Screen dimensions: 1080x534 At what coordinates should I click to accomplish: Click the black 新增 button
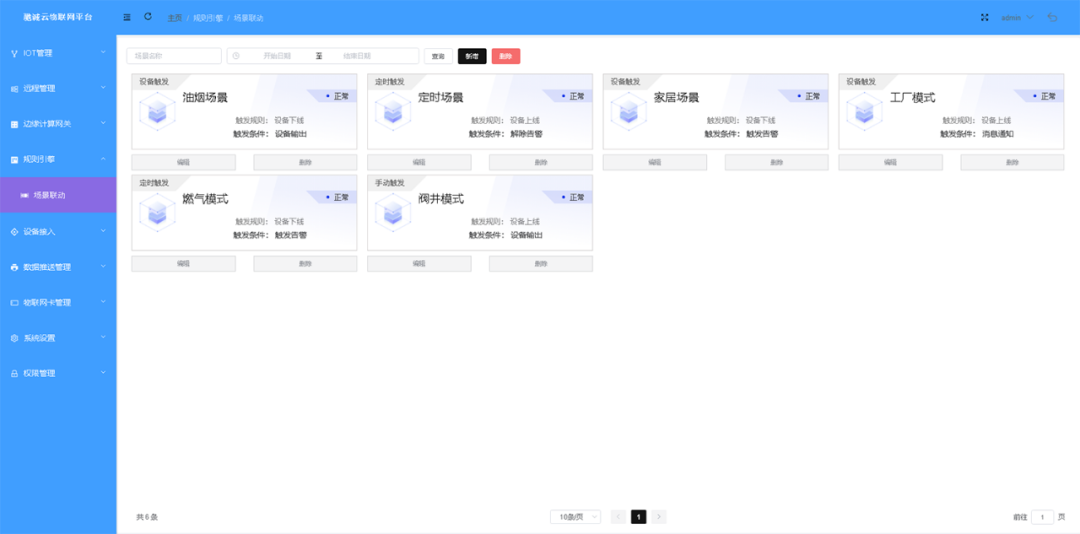(x=472, y=57)
